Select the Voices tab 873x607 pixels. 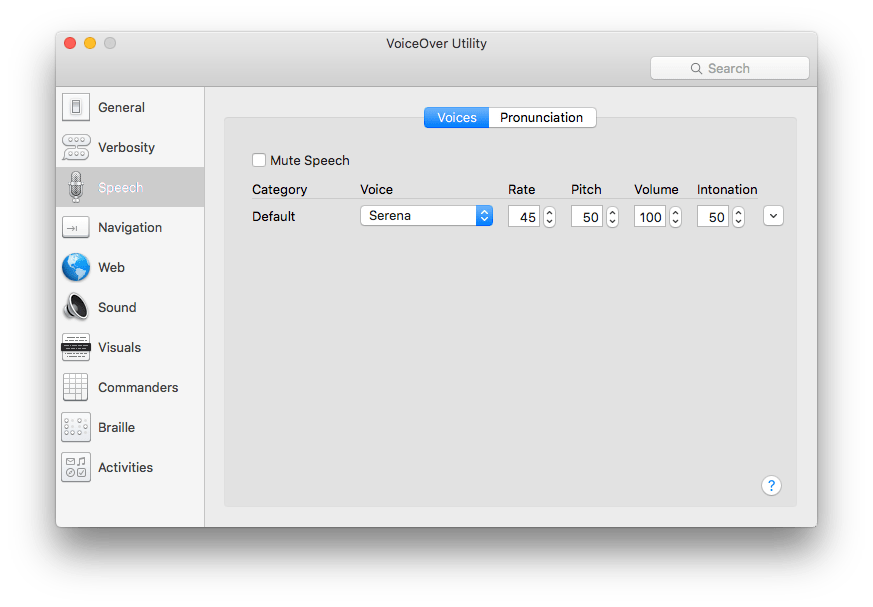[x=456, y=118]
